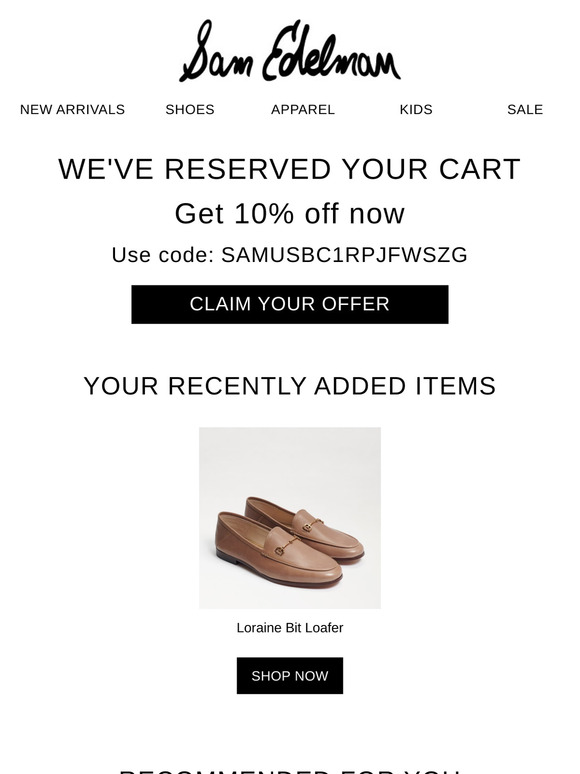Claim the offer with the black button
Viewport: 580px width, 774px height.
pyautogui.click(x=290, y=305)
